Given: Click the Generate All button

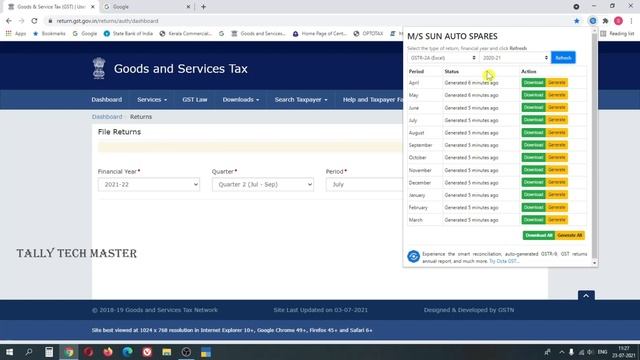Looking at the screenshot, I should tap(569, 236).
